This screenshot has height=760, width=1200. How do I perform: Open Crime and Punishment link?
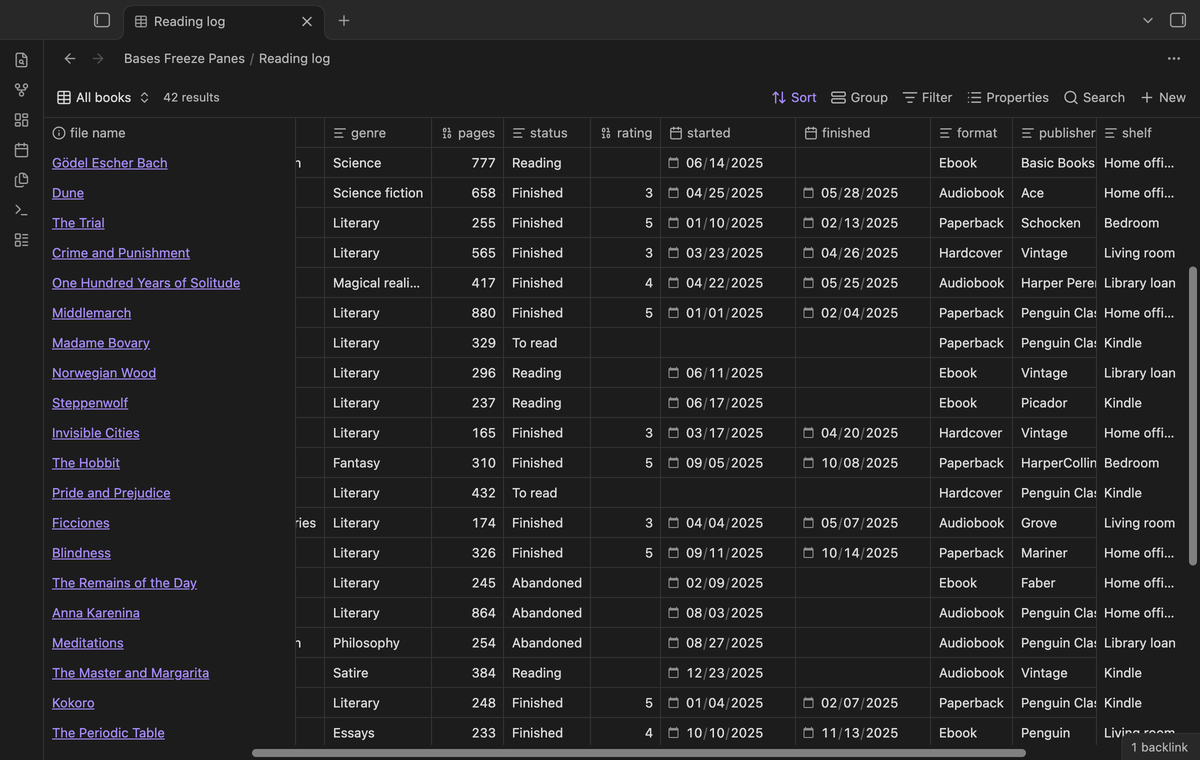click(121, 253)
